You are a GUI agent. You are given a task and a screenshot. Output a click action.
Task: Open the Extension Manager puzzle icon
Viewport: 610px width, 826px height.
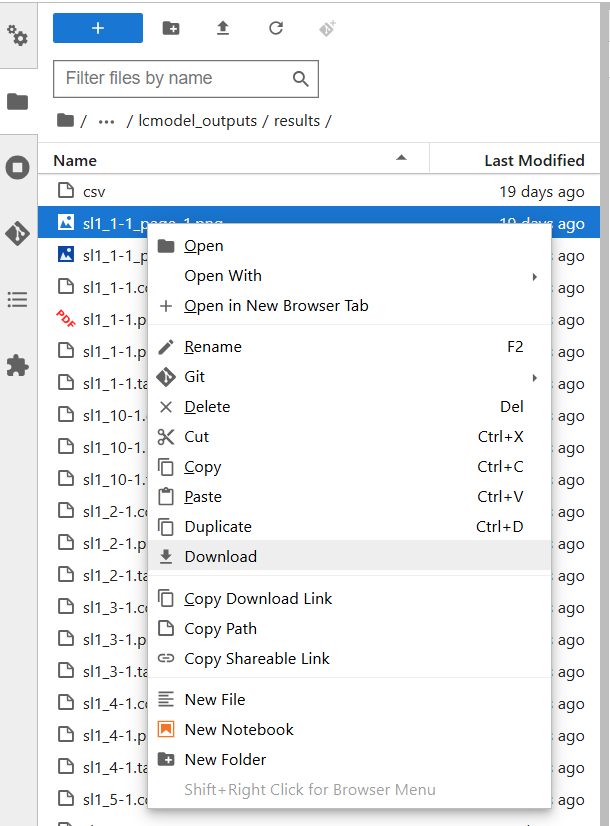click(18, 365)
